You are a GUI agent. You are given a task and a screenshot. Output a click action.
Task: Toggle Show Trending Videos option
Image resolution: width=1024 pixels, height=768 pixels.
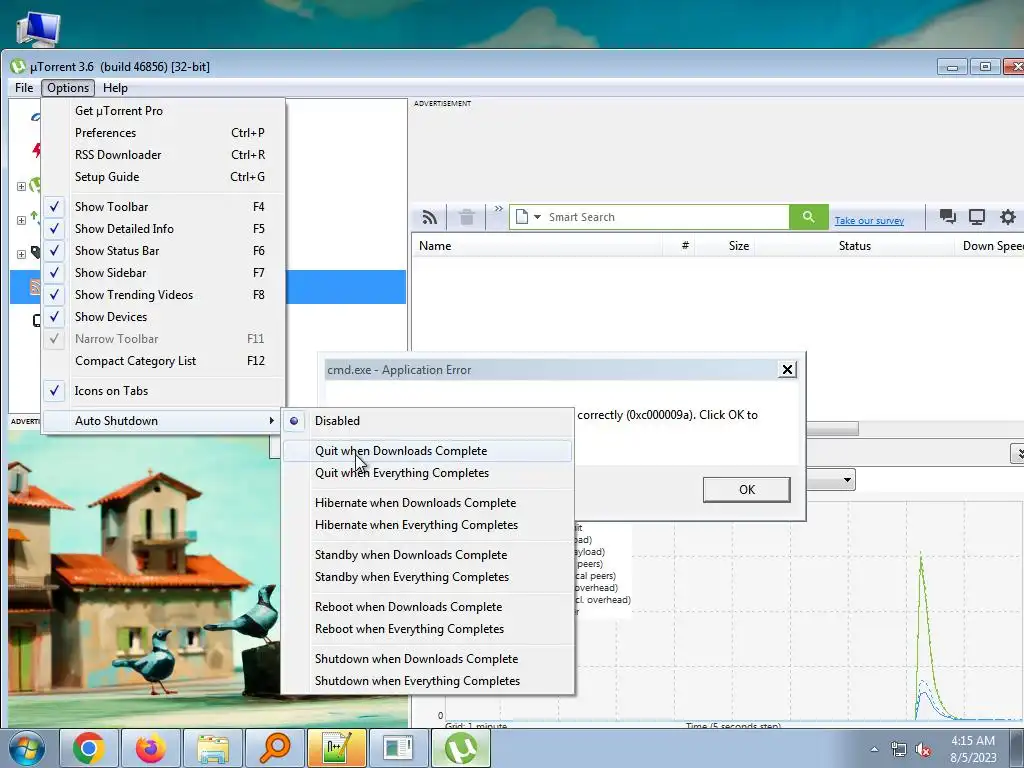click(x=163, y=295)
